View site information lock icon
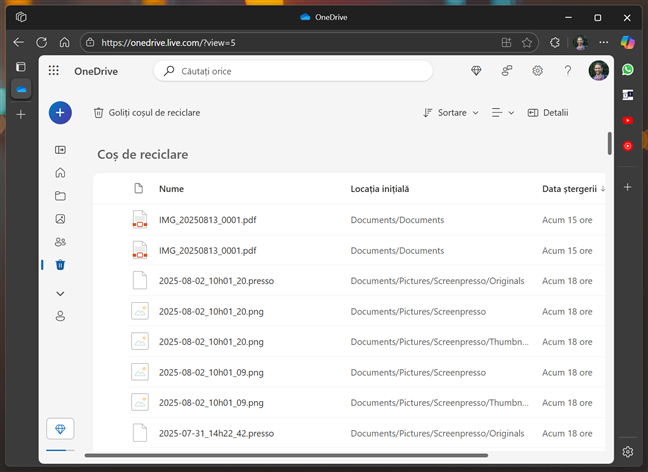 pyautogui.click(x=90, y=43)
